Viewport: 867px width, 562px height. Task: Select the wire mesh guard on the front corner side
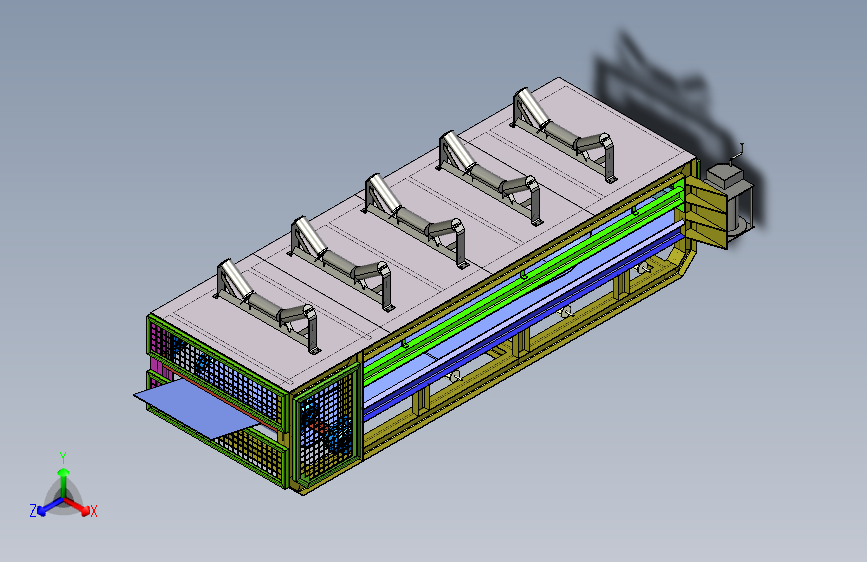click(x=327, y=425)
